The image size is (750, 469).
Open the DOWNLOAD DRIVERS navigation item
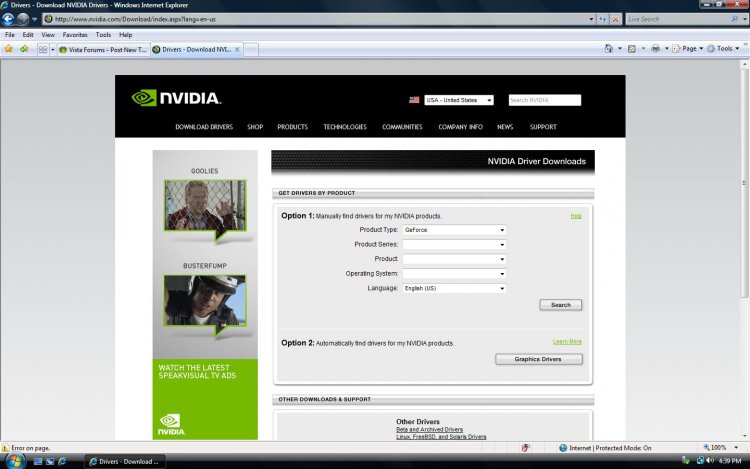pyautogui.click(x=204, y=127)
